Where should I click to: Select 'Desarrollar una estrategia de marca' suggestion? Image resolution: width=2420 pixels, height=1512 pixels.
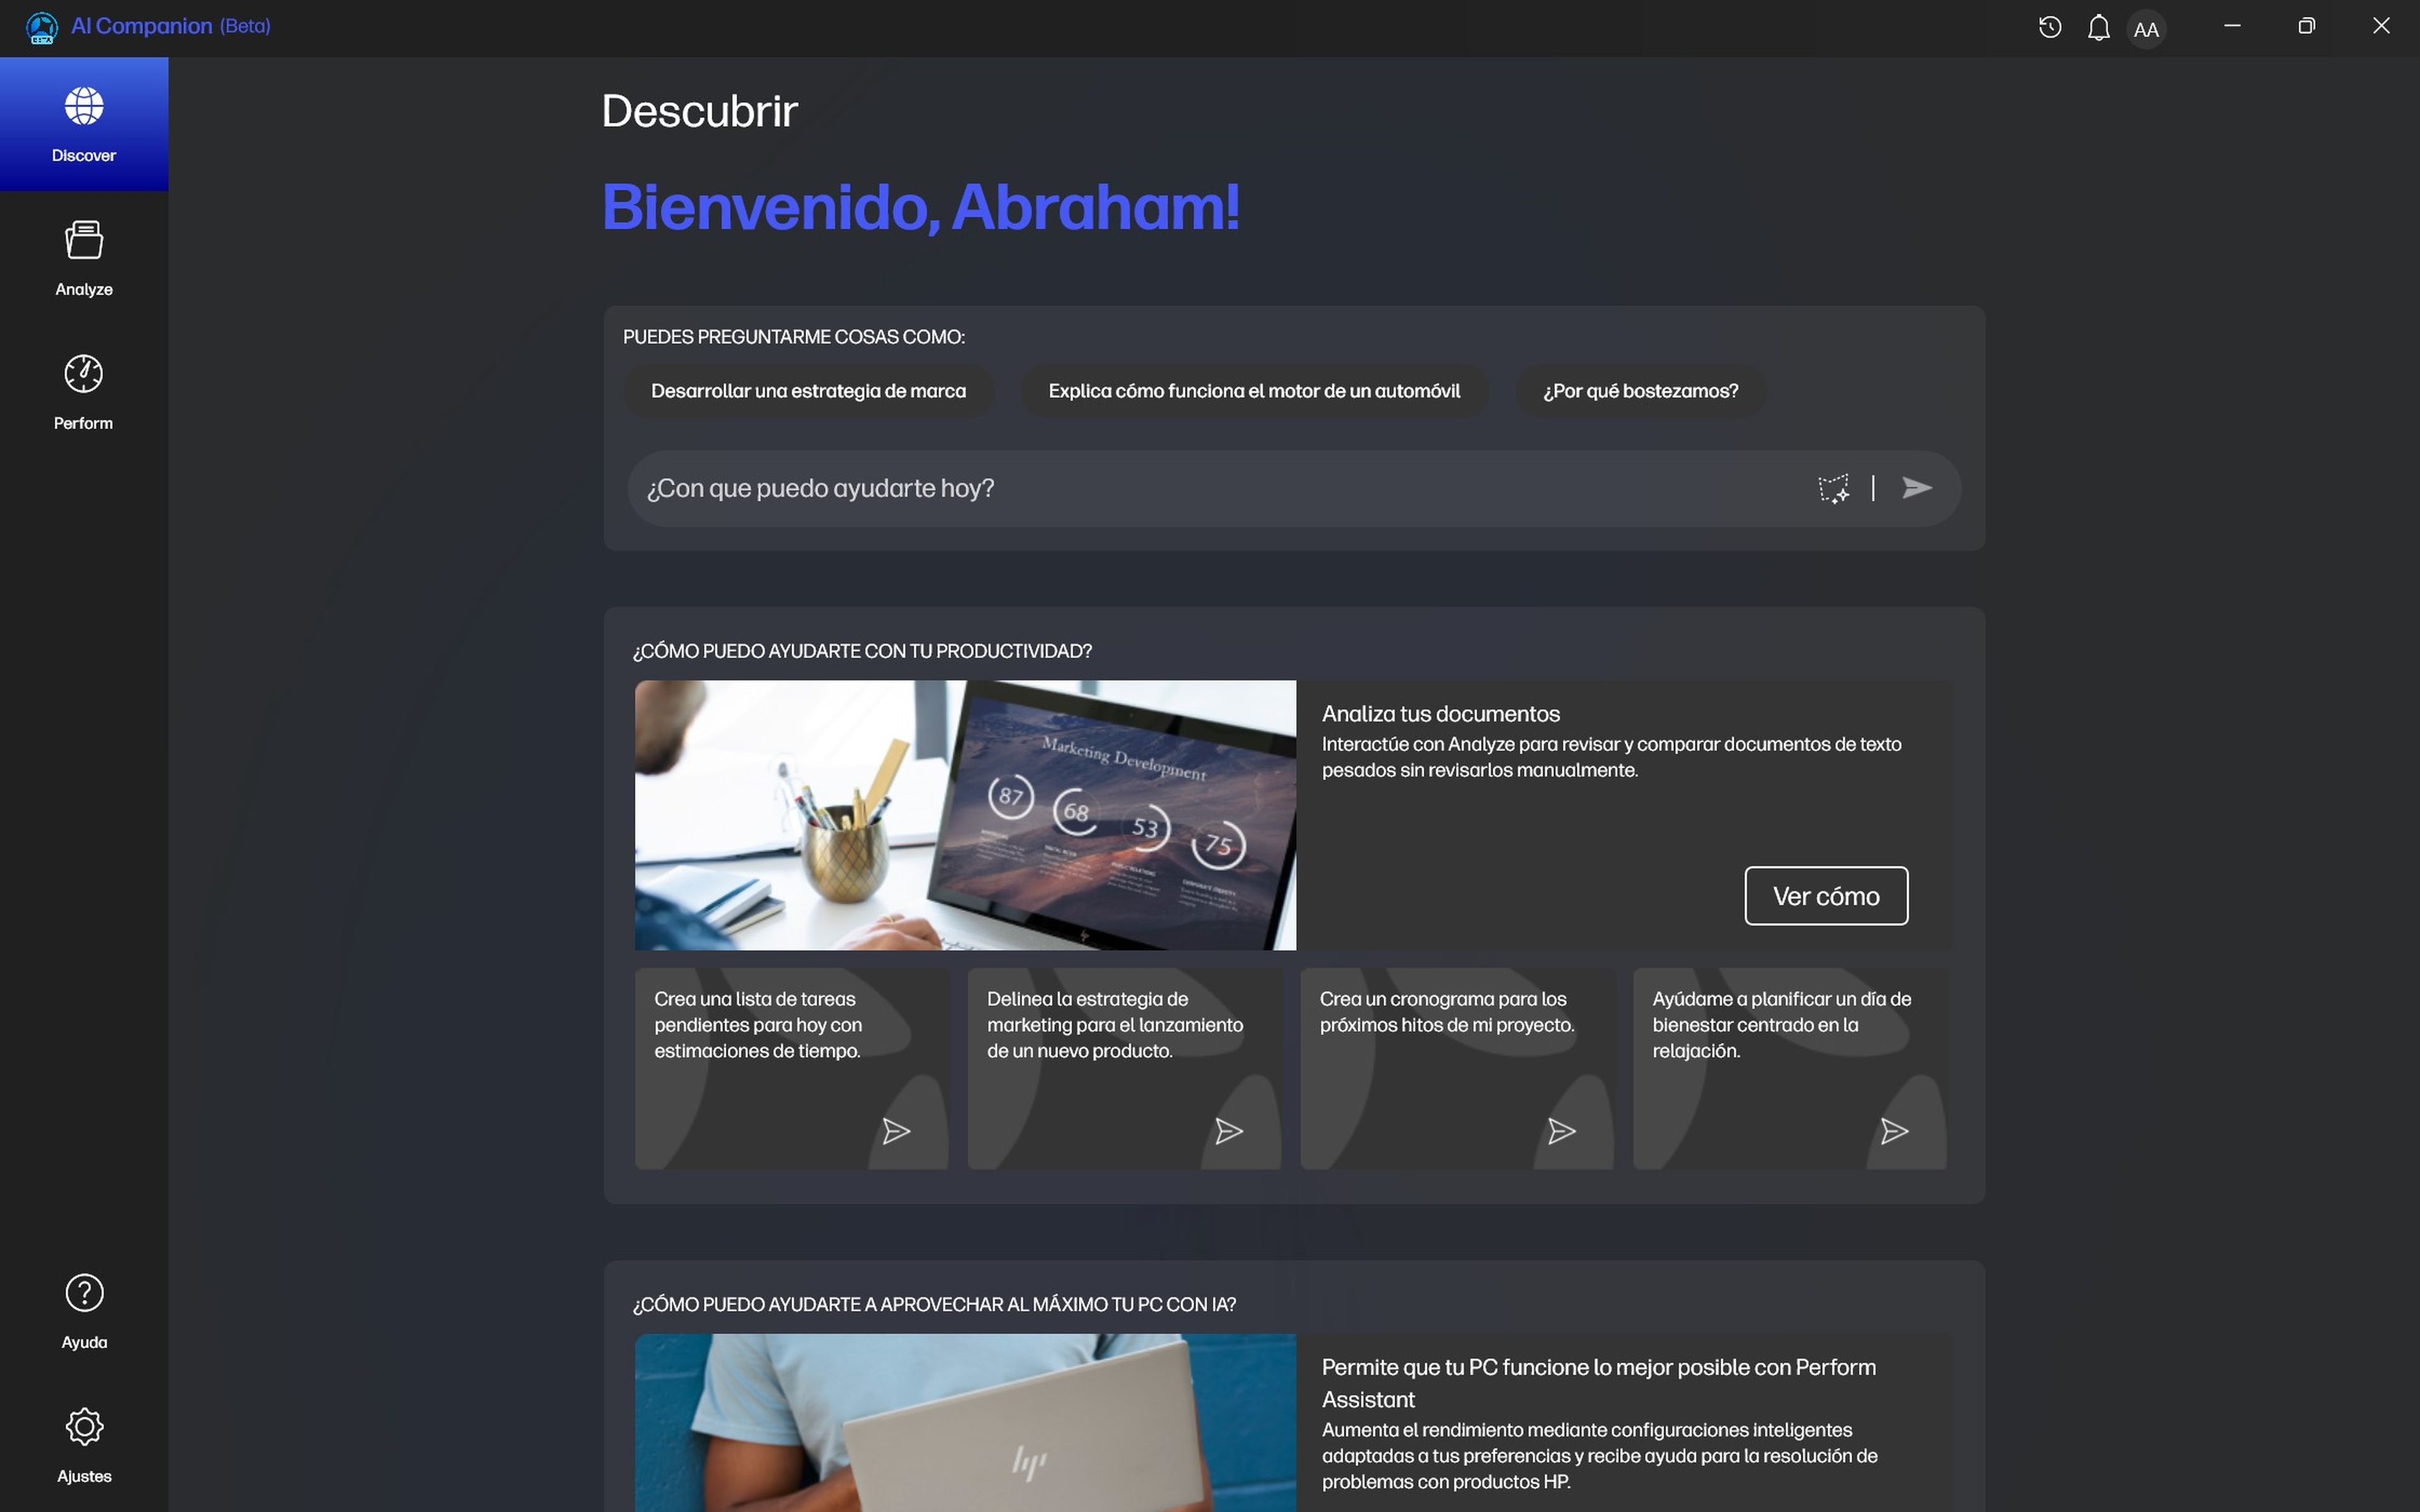point(808,391)
